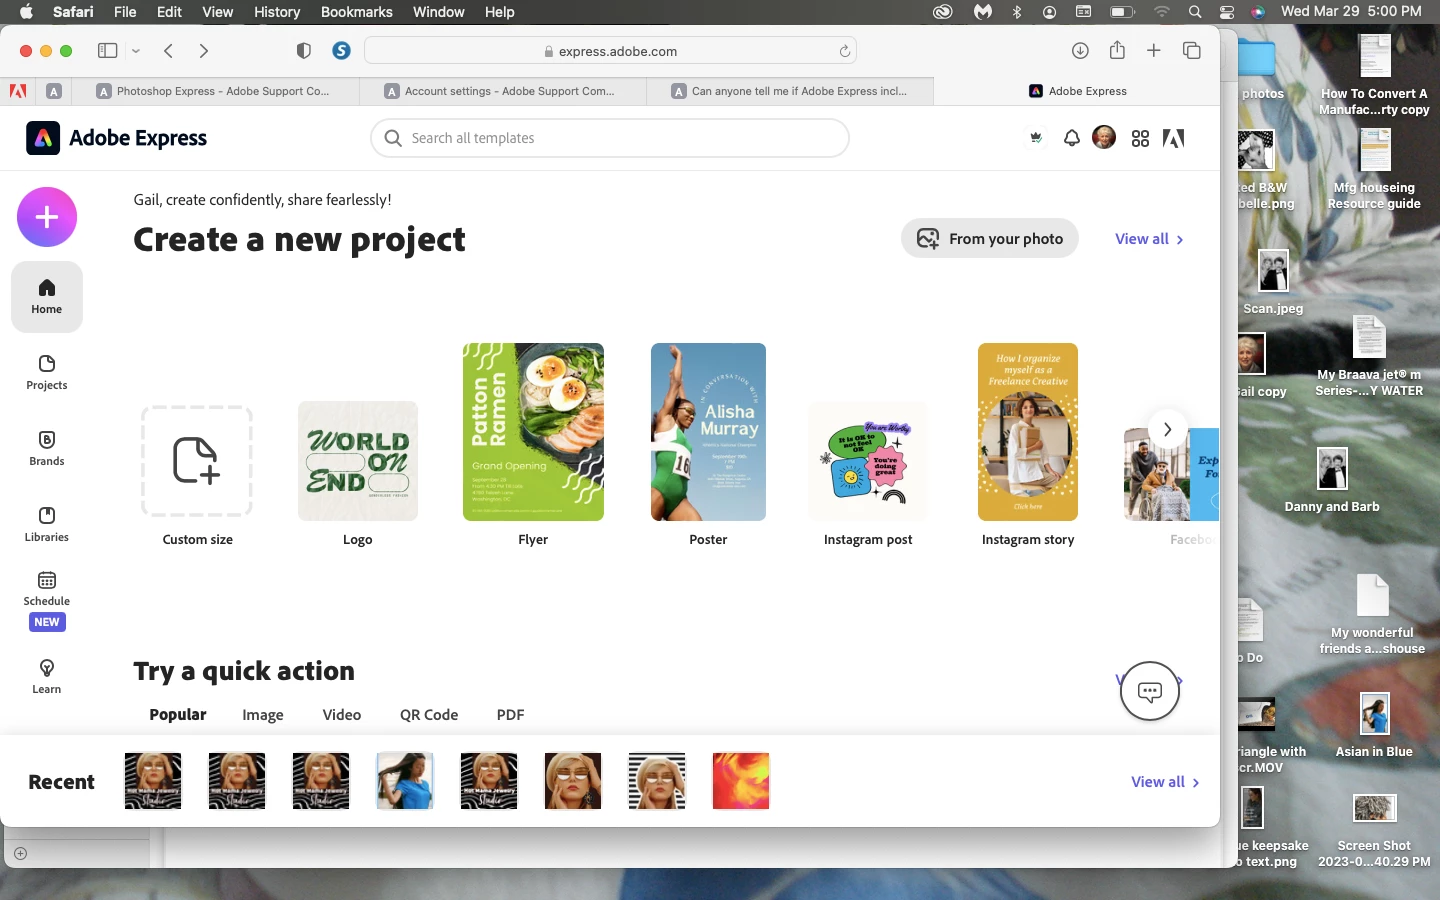This screenshot has height=900, width=1440.
Task: Select the Video quick action tab
Action: [x=342, y=715]
